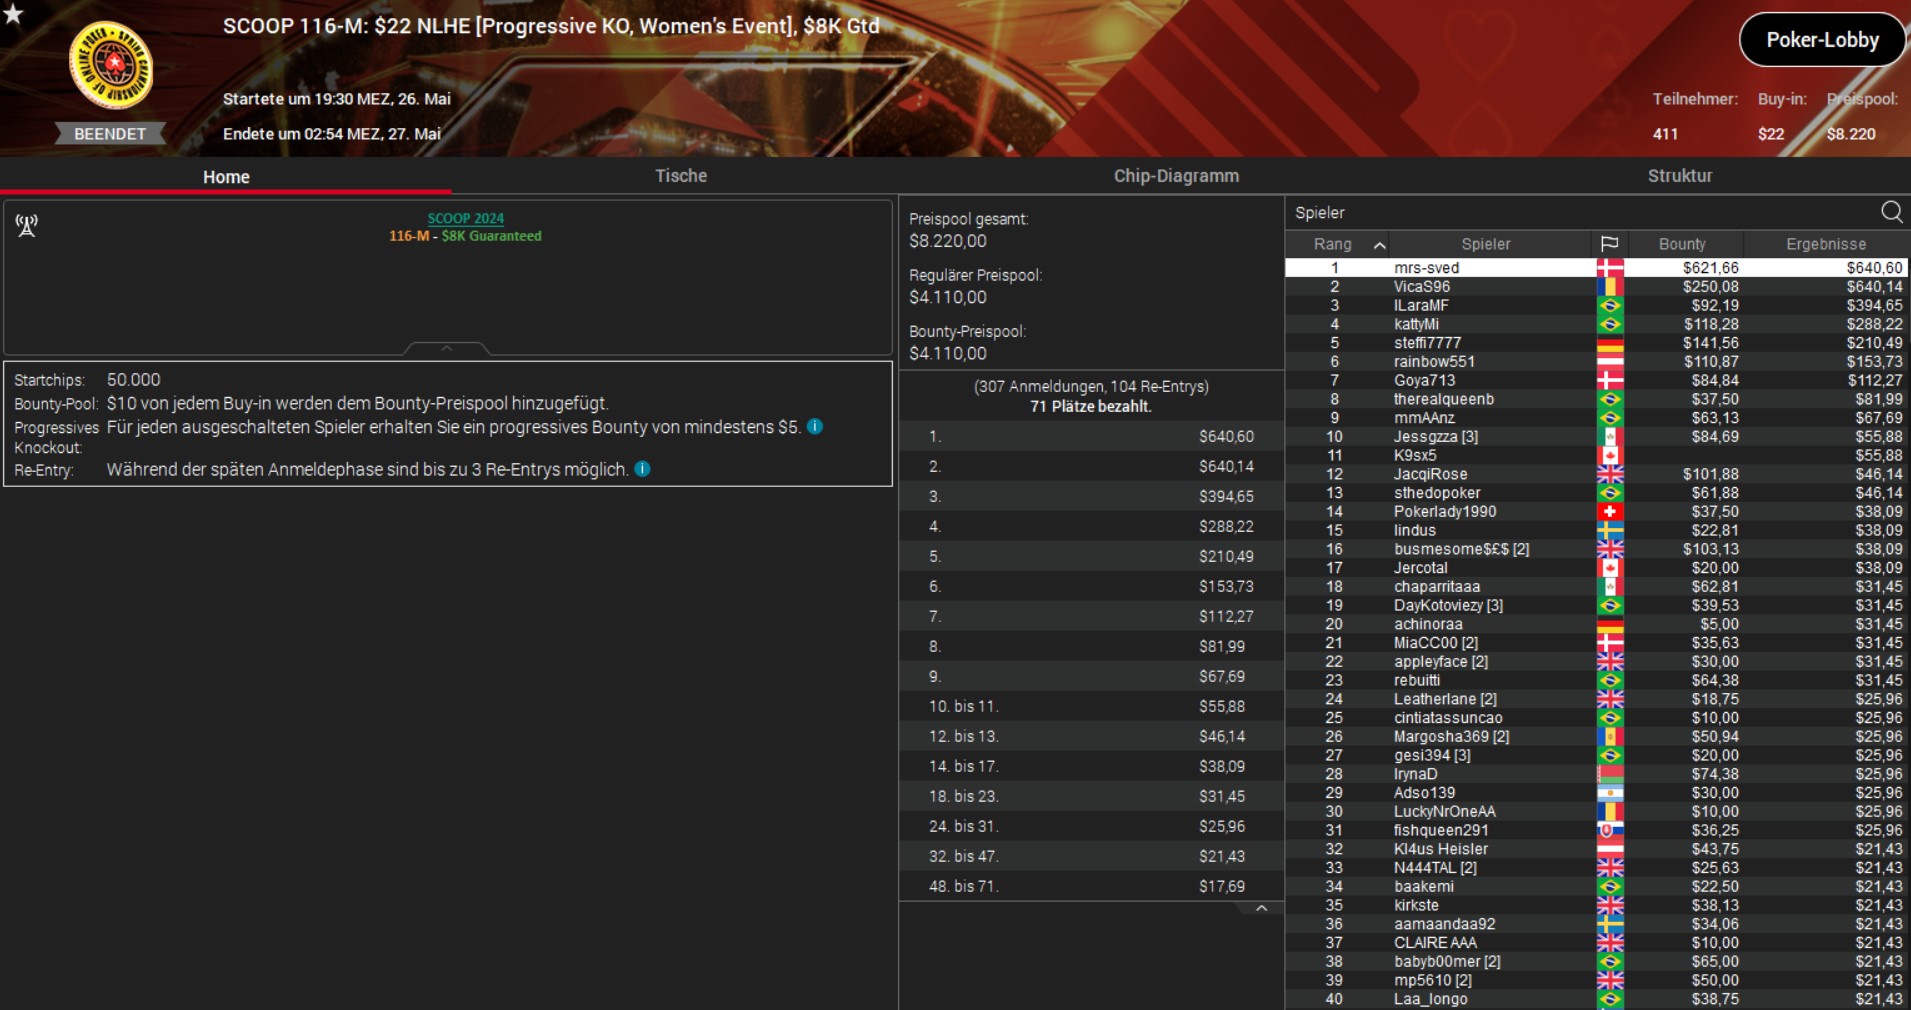Select player mrs-sved in ranking list

(1426, 268)
